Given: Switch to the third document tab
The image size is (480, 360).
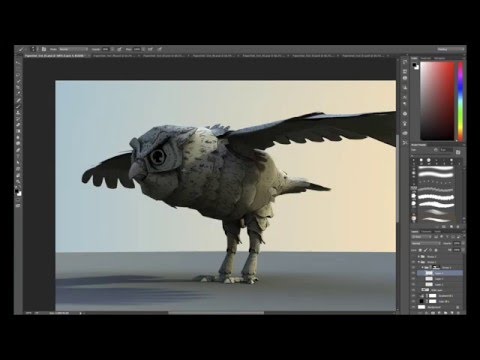Looking at the screenshot, I should [x=164, y=56].
